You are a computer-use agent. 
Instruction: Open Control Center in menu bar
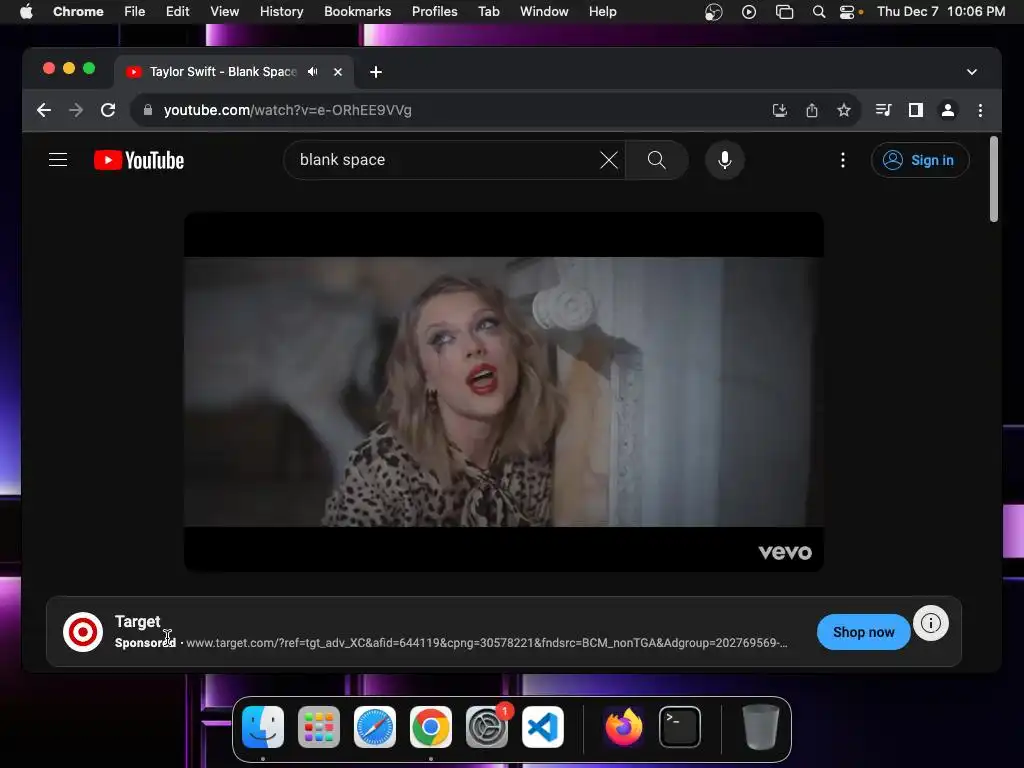point(847,12)
